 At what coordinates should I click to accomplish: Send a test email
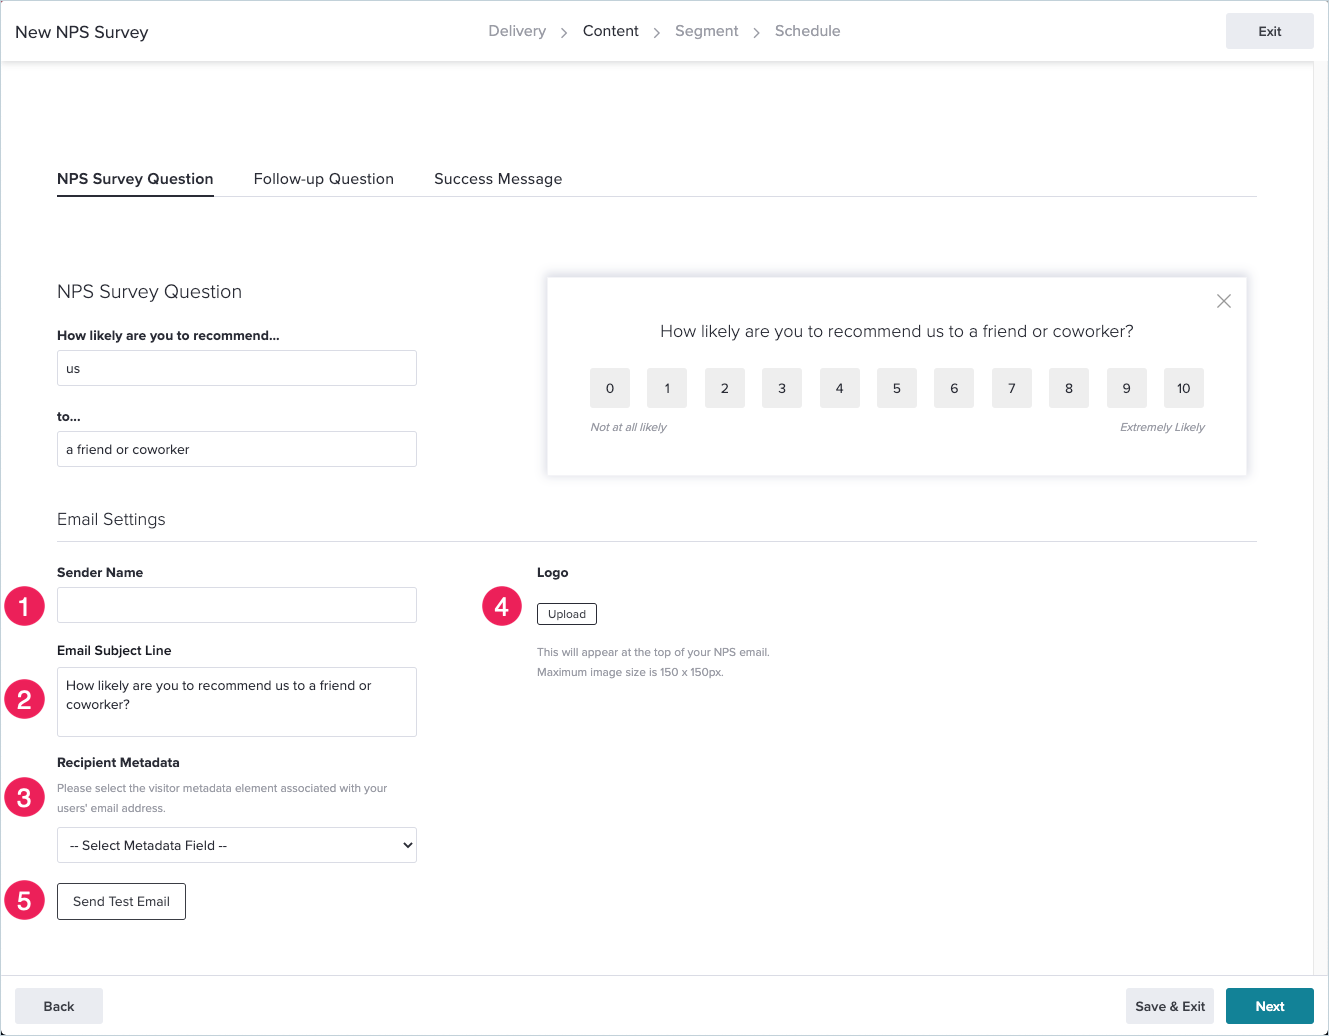[x=121, y=901]
